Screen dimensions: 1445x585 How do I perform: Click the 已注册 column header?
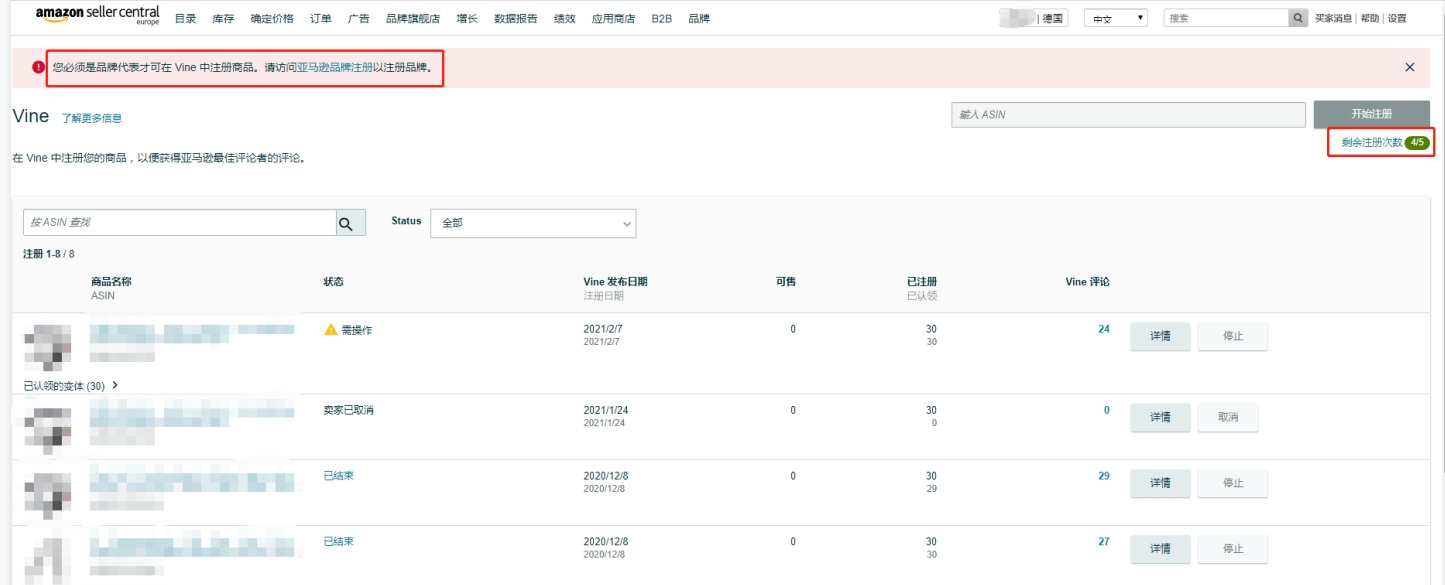(921, 282)
